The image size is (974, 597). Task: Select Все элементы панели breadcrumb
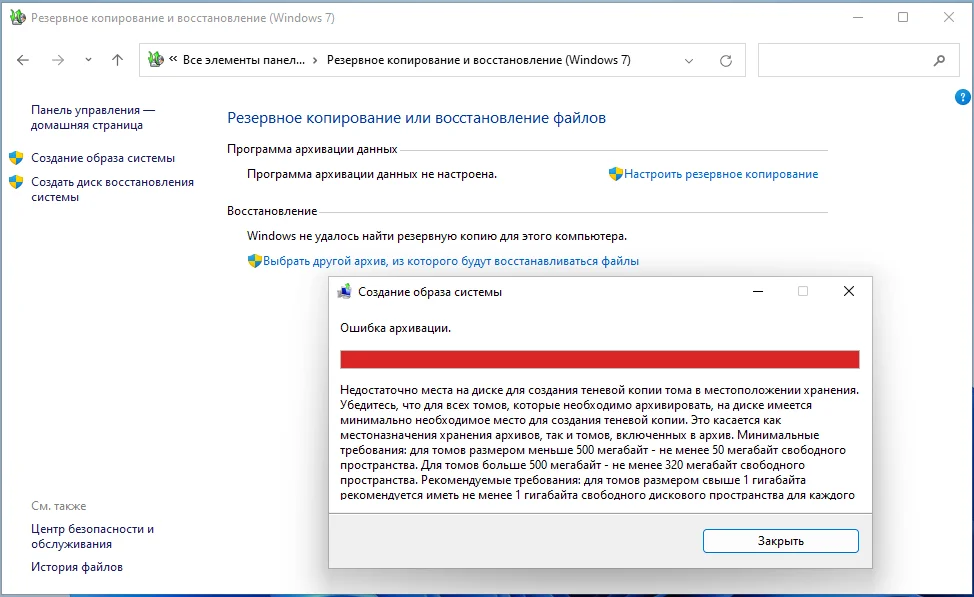(x=244, y=60)
